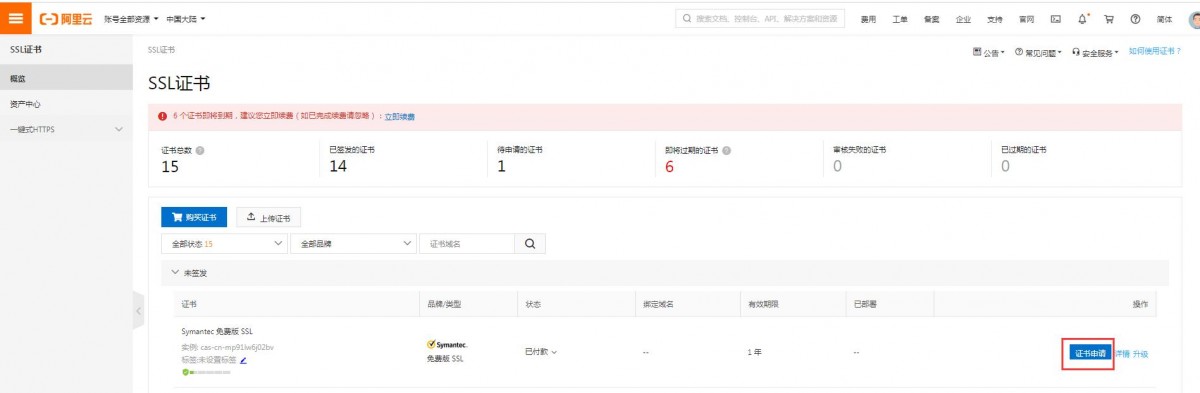Click the notification bell icon
The height and width of the screenshot is (393, 1200).
pyautogui.click(x=1083, y=19)
